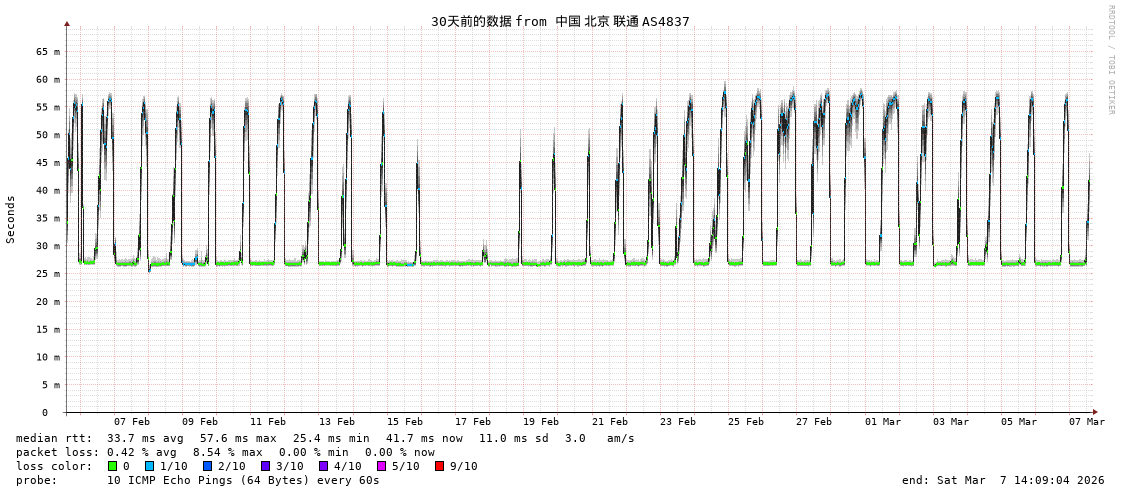Click the 2/10 blue loss swatch
The image size is (1121, 494).
click(x=207, y=466)
